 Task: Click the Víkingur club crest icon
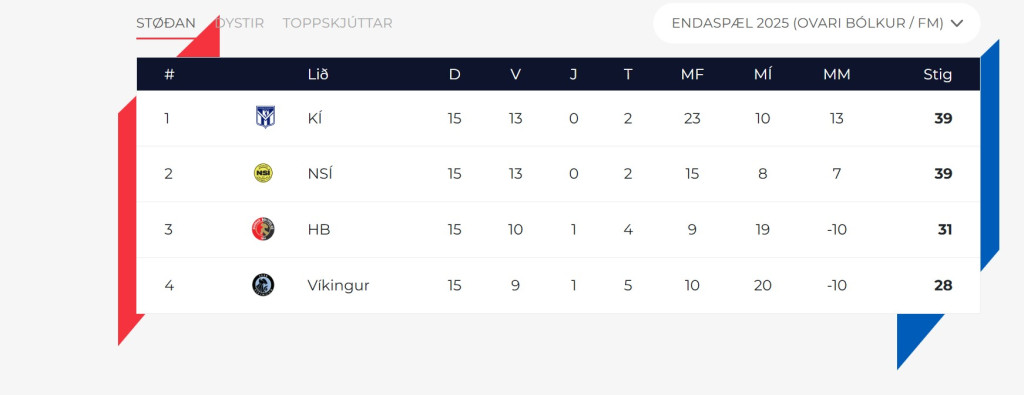click(263, 285)
